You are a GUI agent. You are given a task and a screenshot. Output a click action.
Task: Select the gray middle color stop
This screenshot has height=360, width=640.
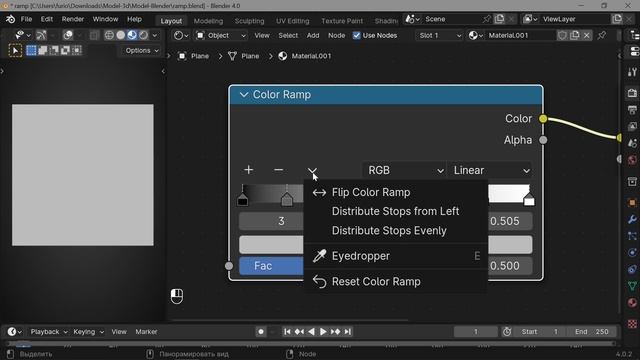click(287, 200)
